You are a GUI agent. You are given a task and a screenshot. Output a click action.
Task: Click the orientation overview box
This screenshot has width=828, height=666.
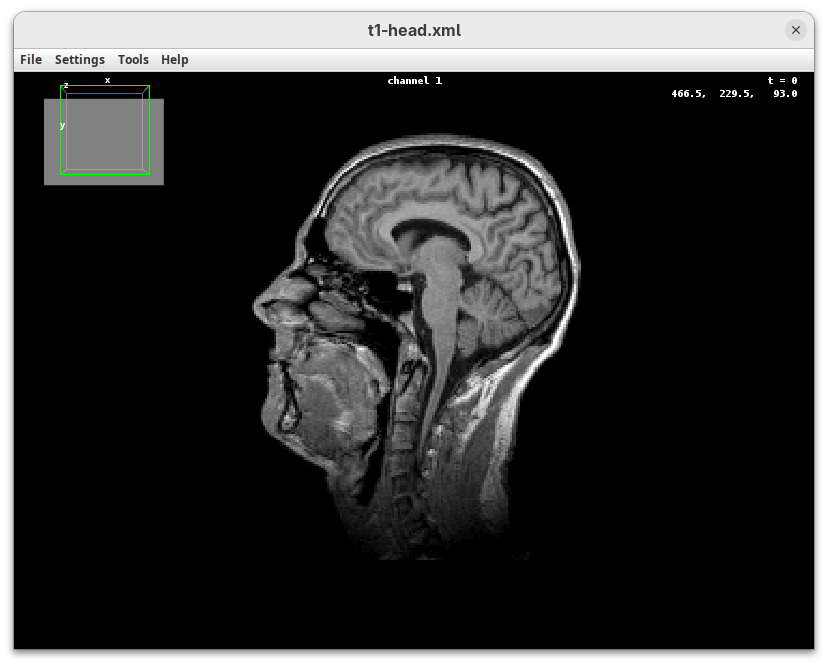(104, 138)
